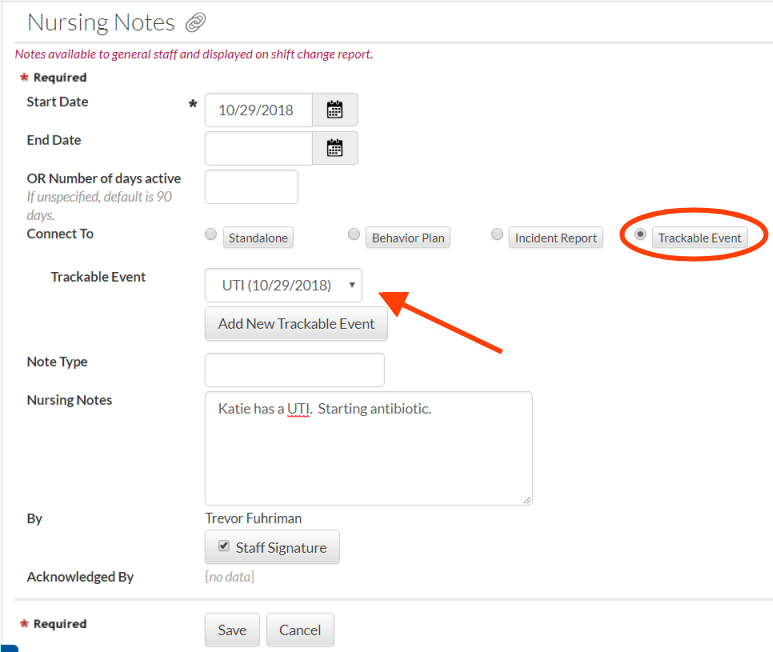This screenshot has height=652, width=773.
Task: Click the Nursing Notes textarea resize handle
Action: click(x=527, y=498)
